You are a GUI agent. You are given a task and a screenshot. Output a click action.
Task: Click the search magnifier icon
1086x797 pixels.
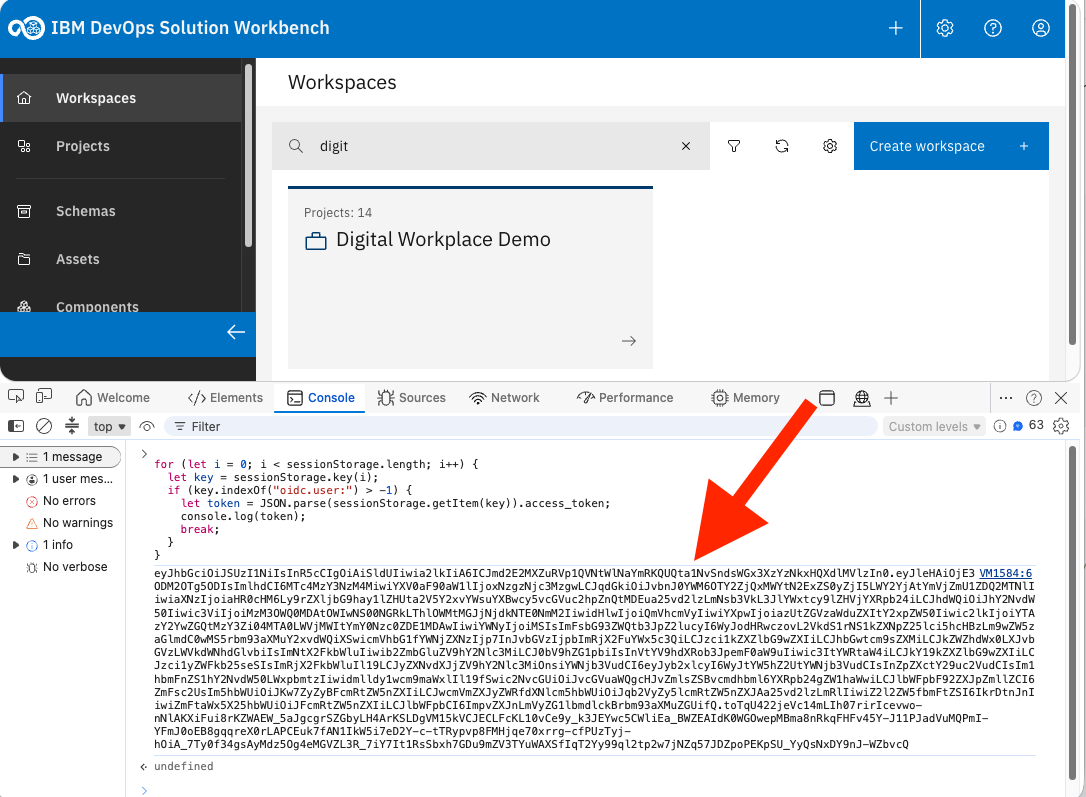296,146
